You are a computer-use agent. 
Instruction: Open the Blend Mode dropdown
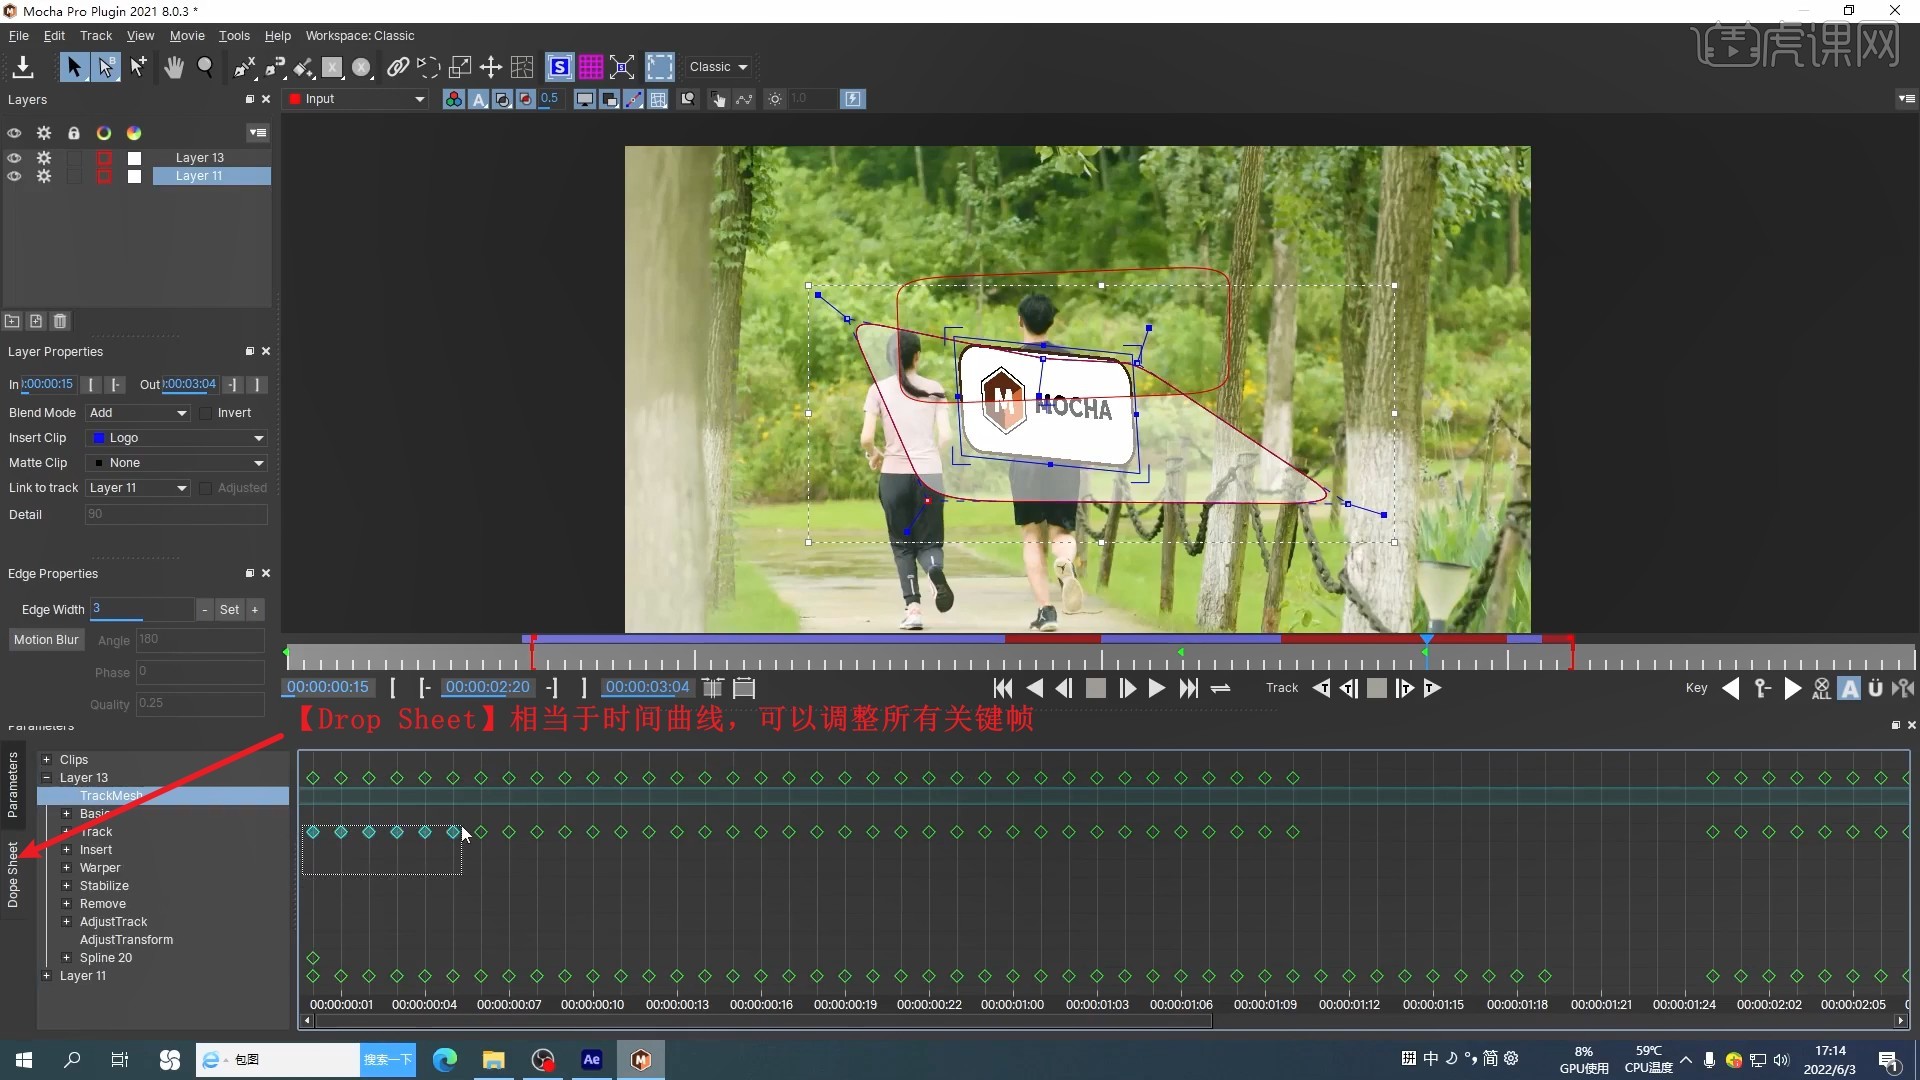138,413
